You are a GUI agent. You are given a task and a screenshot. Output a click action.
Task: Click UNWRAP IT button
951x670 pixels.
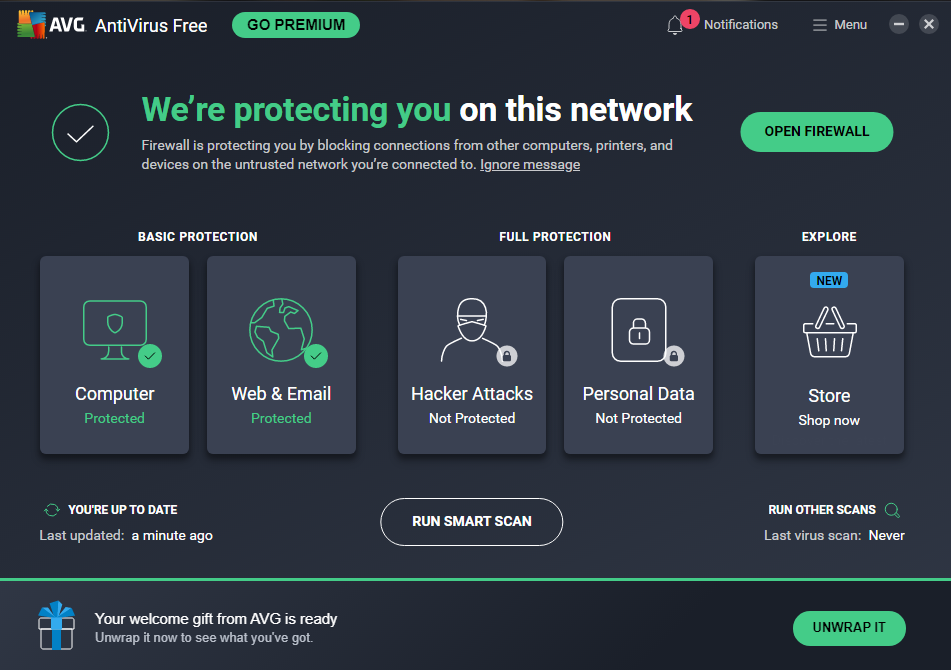coord(849,628)
